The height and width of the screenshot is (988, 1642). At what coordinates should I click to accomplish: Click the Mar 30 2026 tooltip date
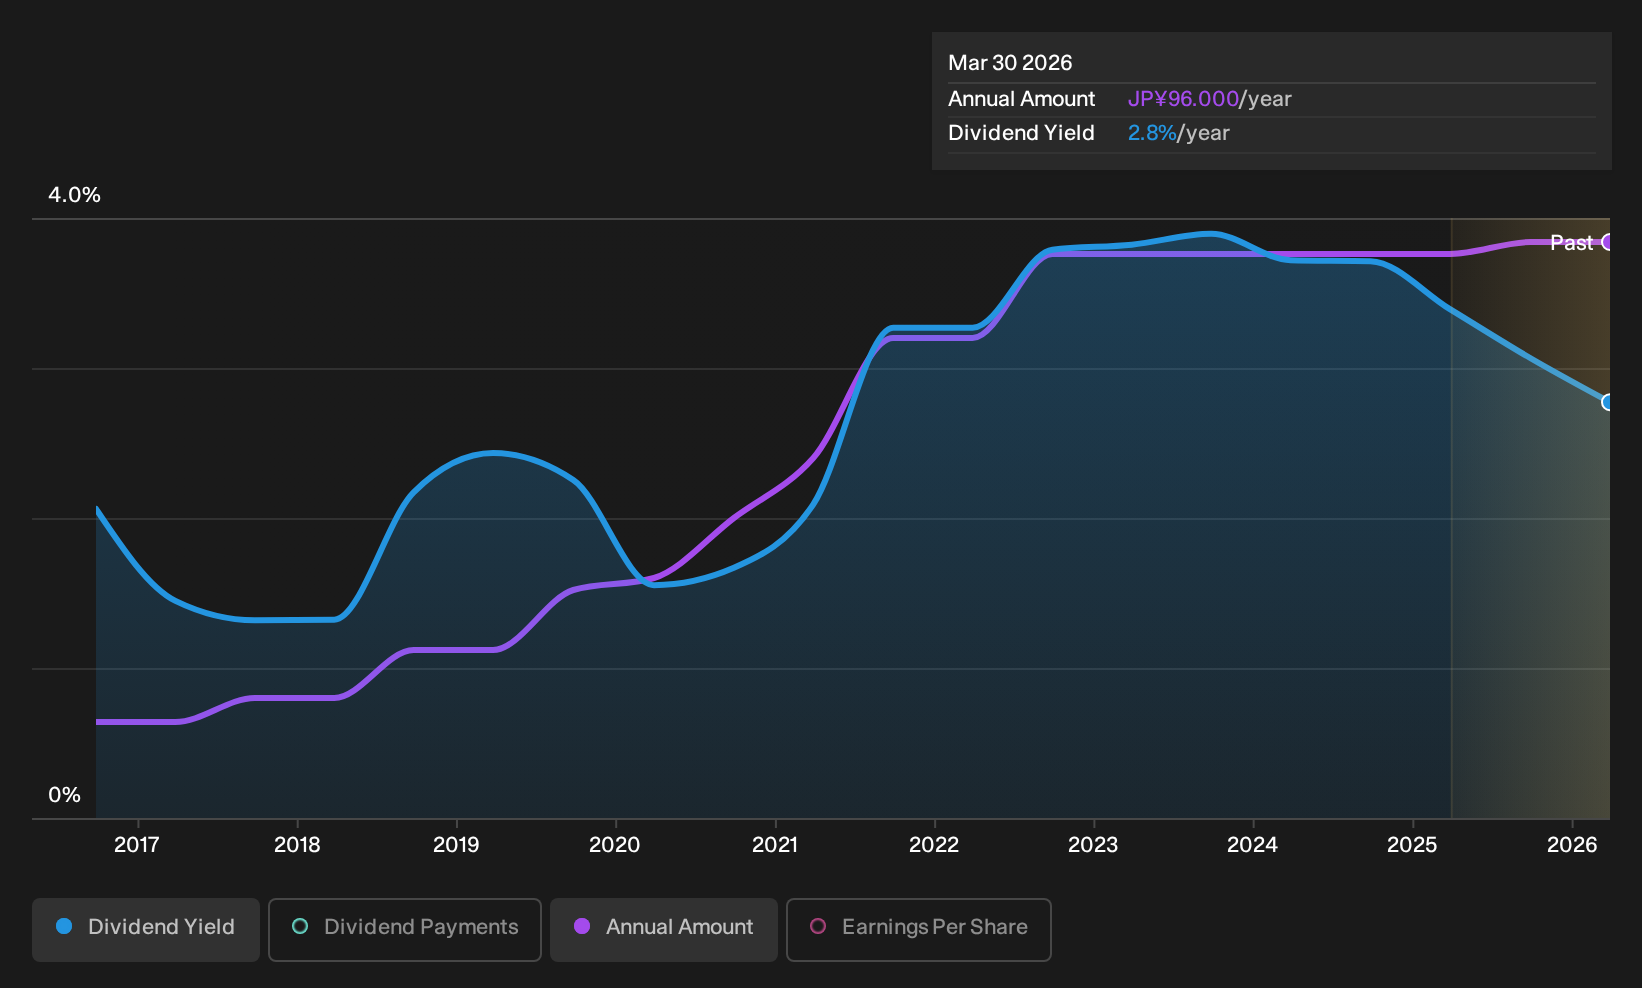coord(1010,63)
